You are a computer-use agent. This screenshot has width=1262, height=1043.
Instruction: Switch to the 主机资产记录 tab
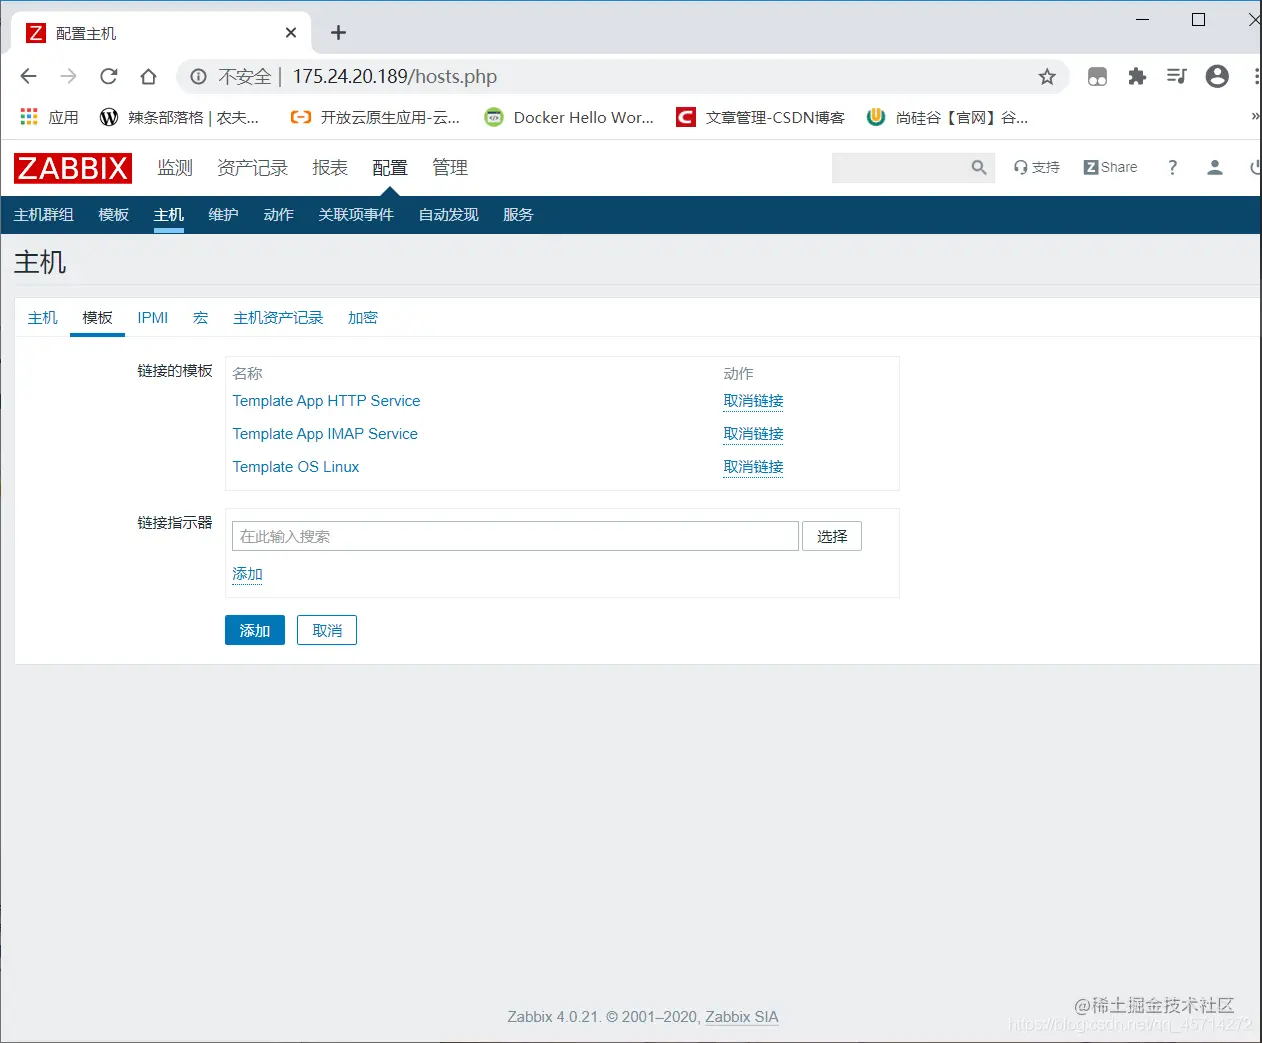click(x=278, y=318)
